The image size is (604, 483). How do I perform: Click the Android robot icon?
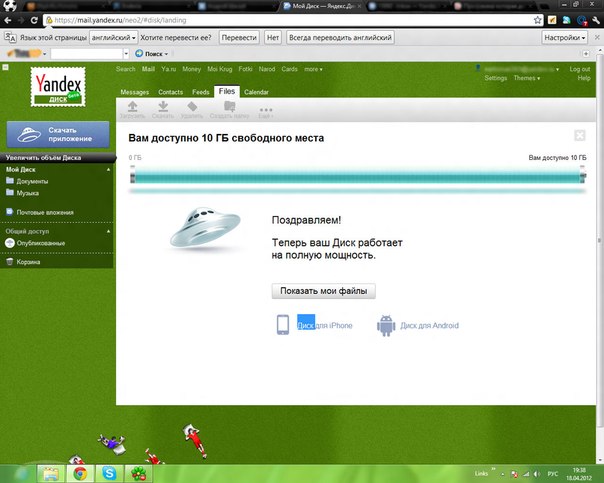pos(386,325)
